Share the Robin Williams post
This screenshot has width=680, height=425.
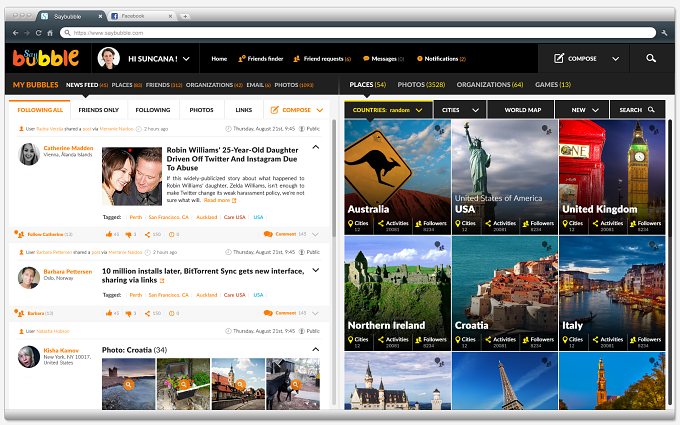(x=147, y=235)
